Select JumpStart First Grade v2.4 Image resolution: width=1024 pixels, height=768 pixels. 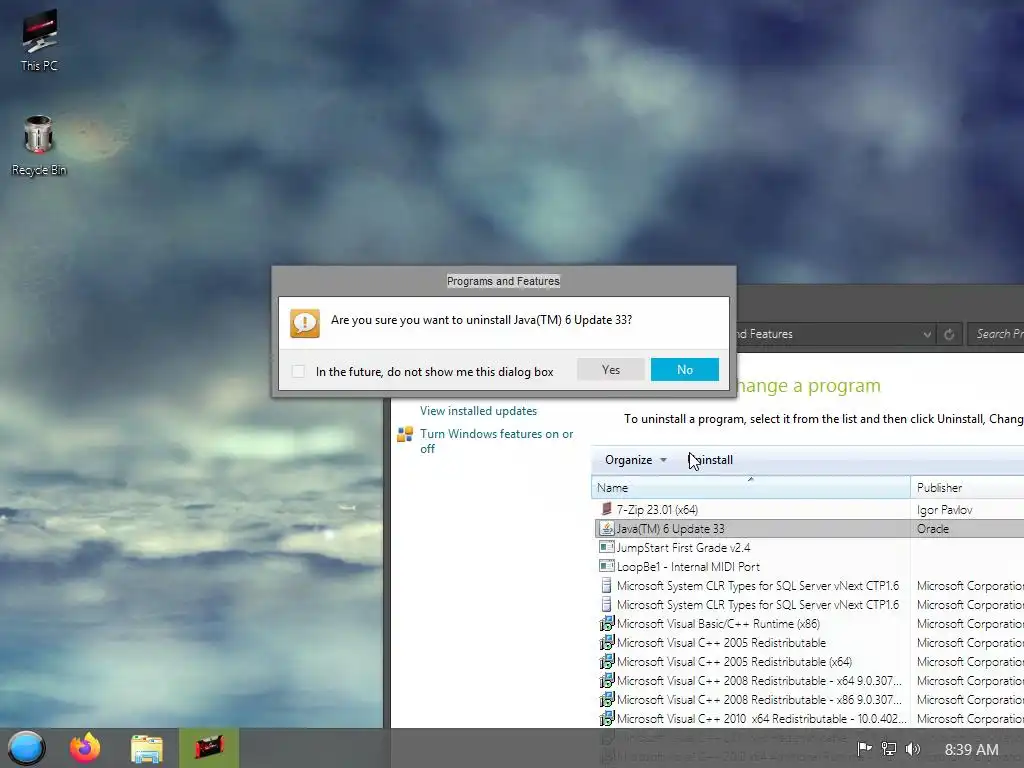click(x=683, y=548)
